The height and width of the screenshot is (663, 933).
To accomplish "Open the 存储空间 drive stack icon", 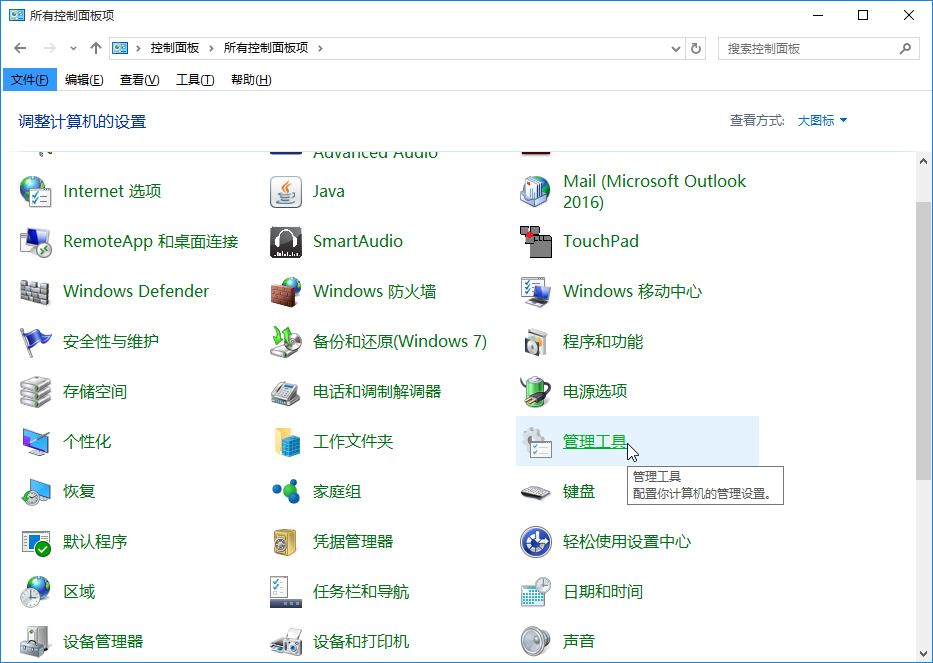I will point(35,392).
